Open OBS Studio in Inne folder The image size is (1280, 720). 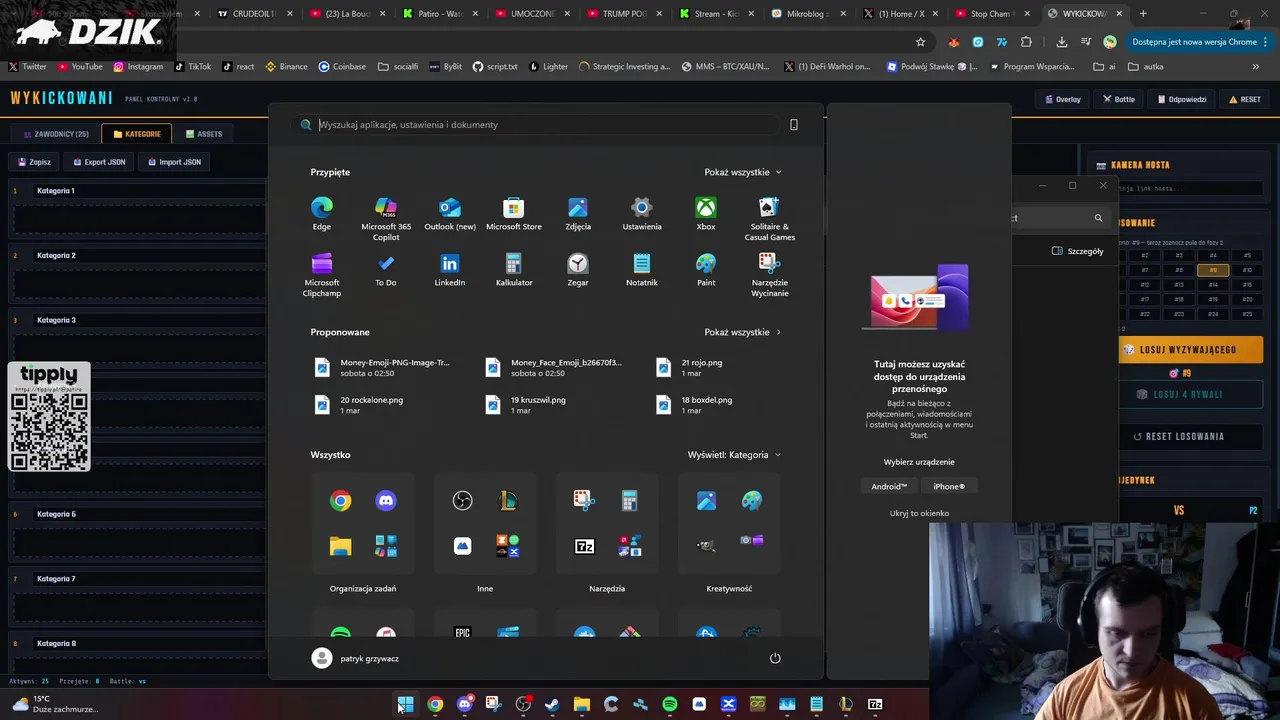pos(462,501)
